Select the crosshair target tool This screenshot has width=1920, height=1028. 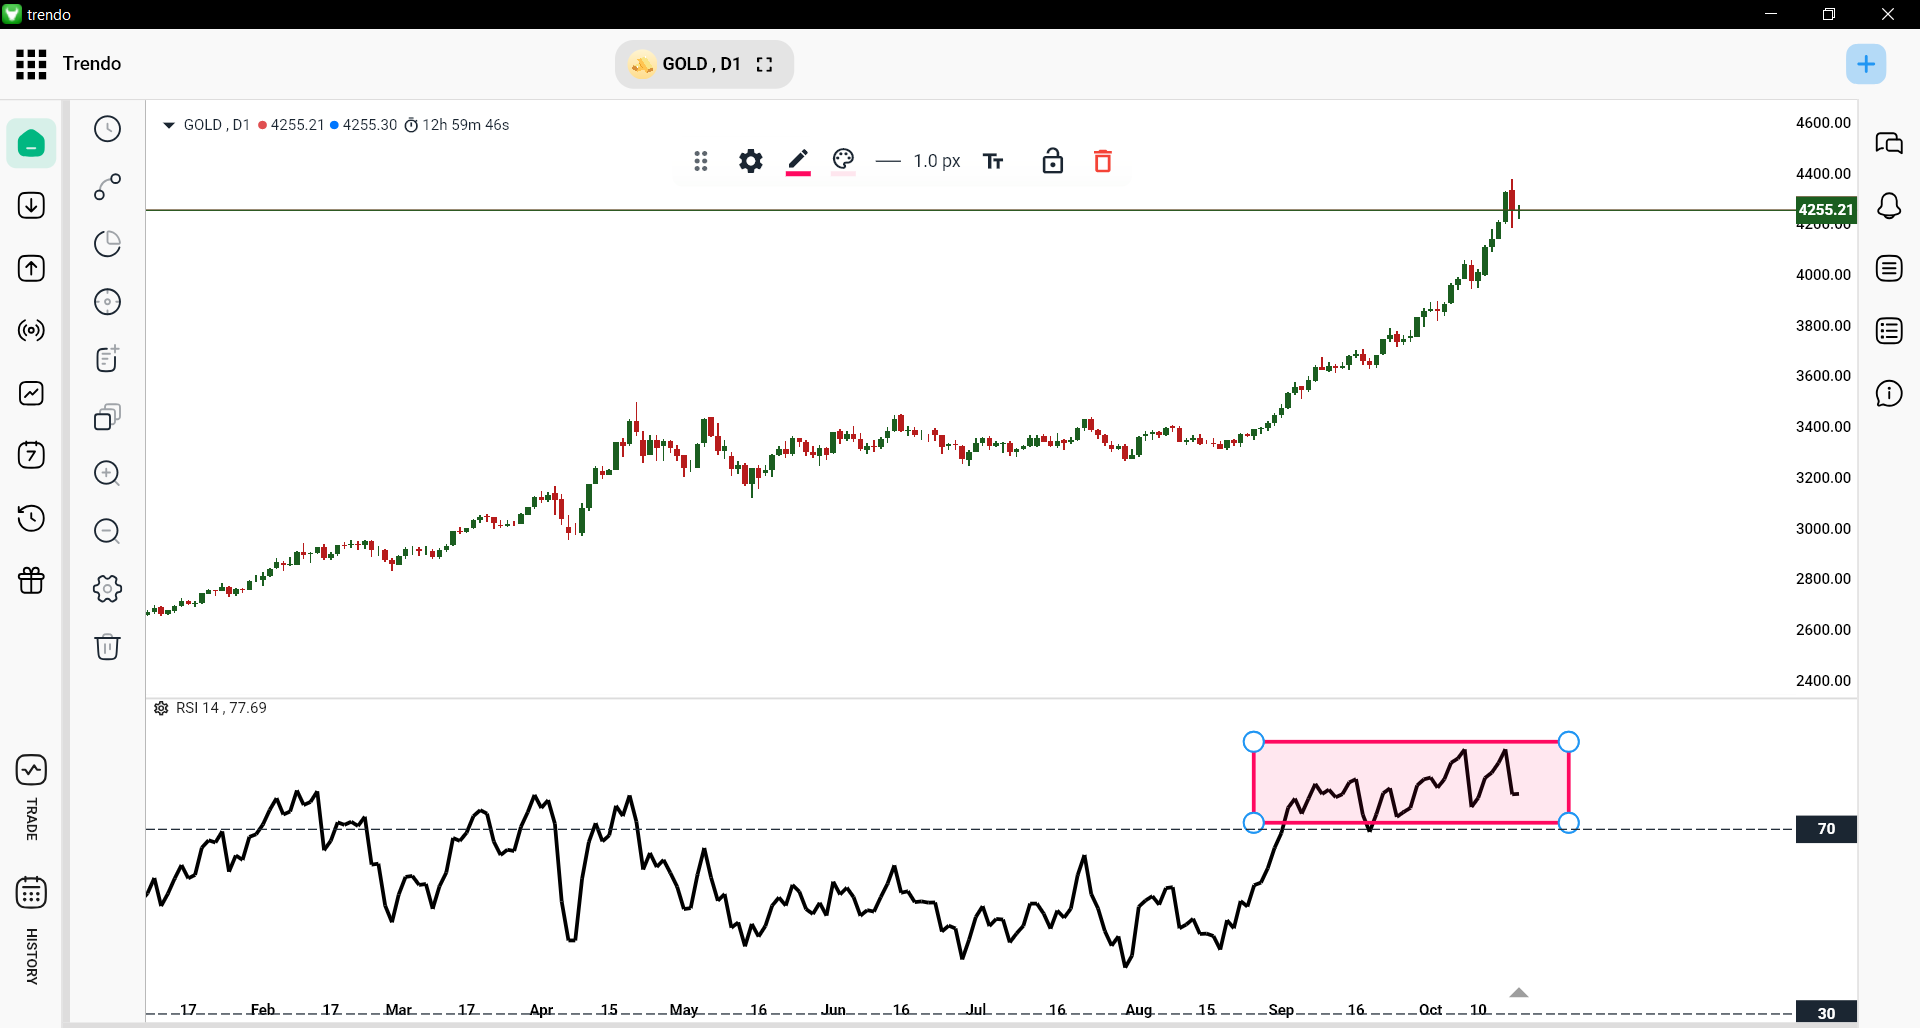(x=107, y=302)
